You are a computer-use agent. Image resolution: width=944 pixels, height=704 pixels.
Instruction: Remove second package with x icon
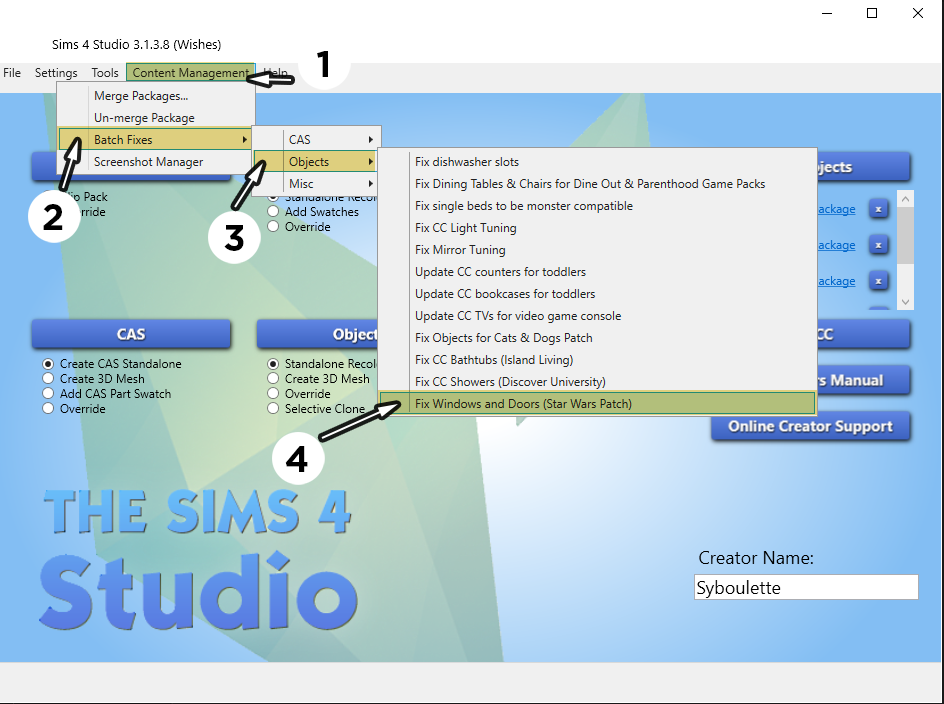tap(878, 245)
